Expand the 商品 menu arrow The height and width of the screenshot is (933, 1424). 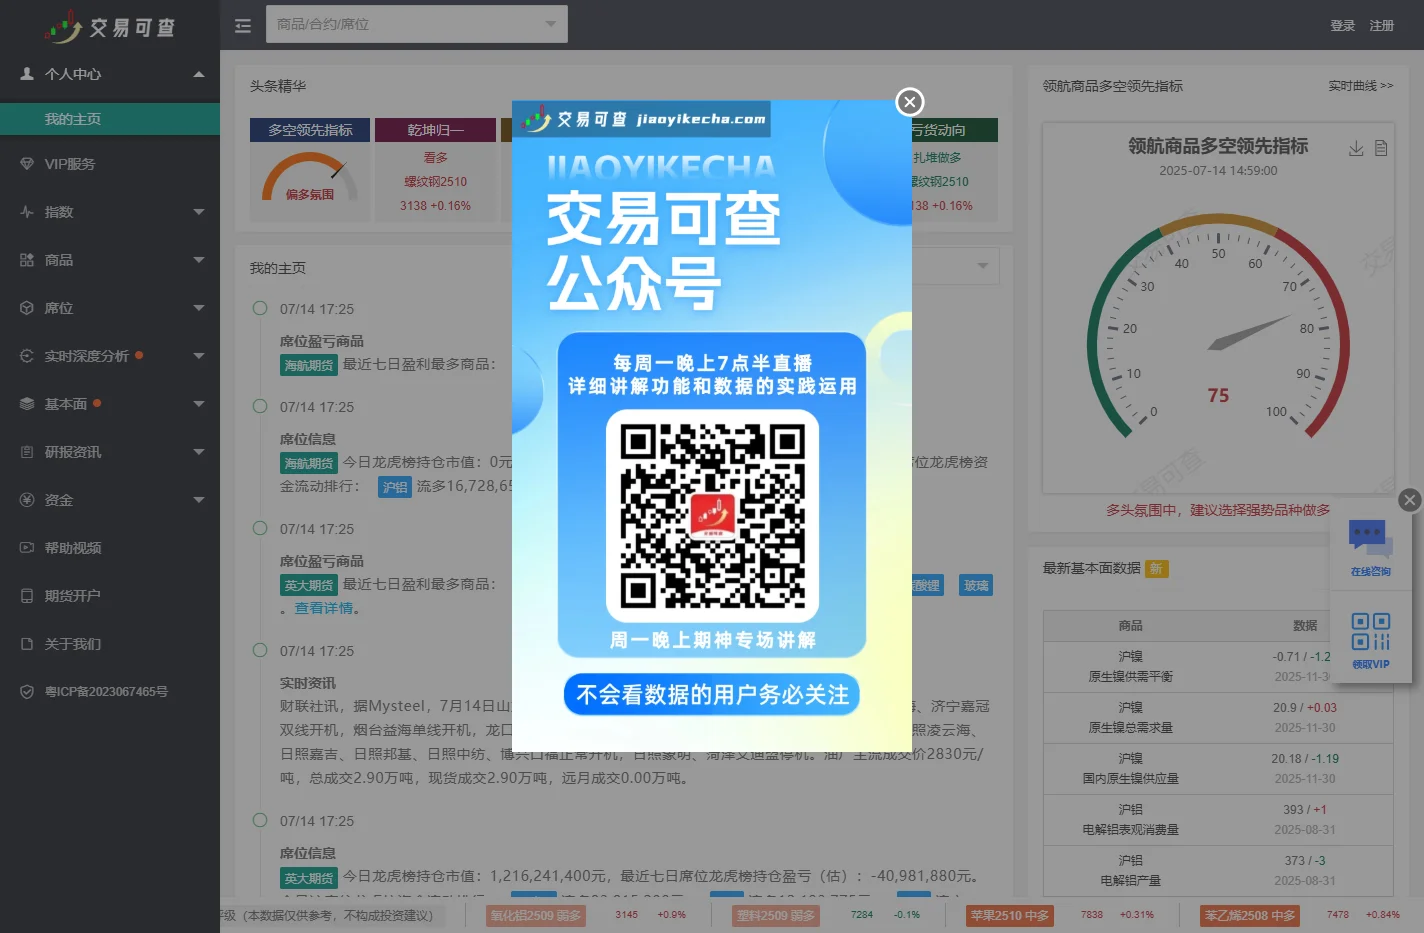(x=199, y=260)
